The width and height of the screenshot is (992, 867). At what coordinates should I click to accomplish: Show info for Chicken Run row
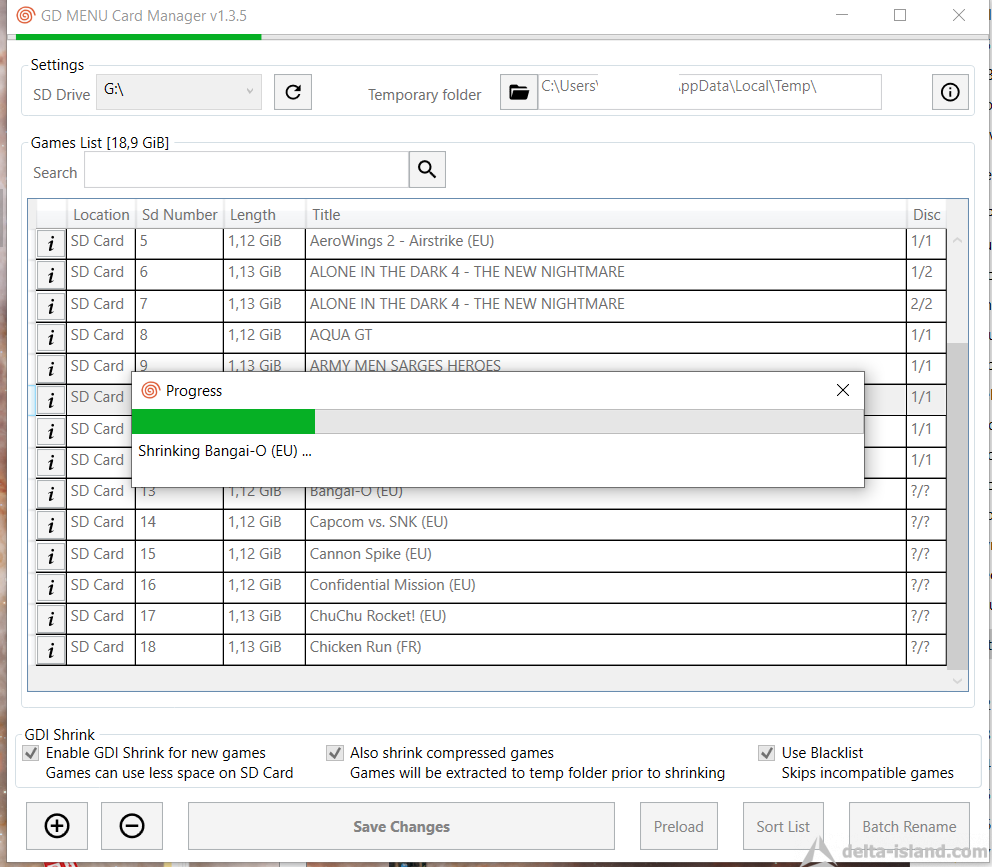51,650
